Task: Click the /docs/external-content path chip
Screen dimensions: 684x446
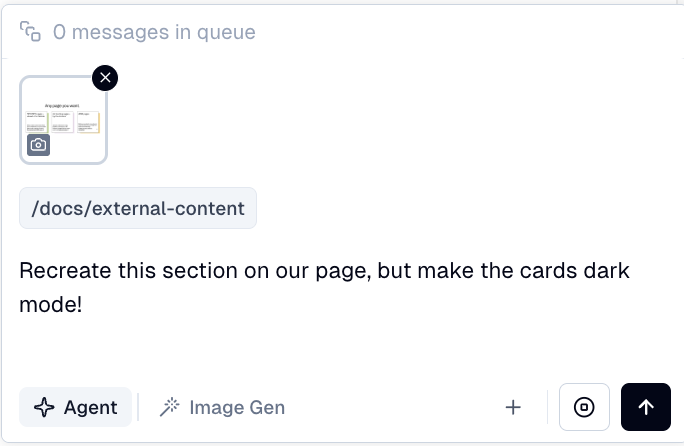Action: coord(138,209)
